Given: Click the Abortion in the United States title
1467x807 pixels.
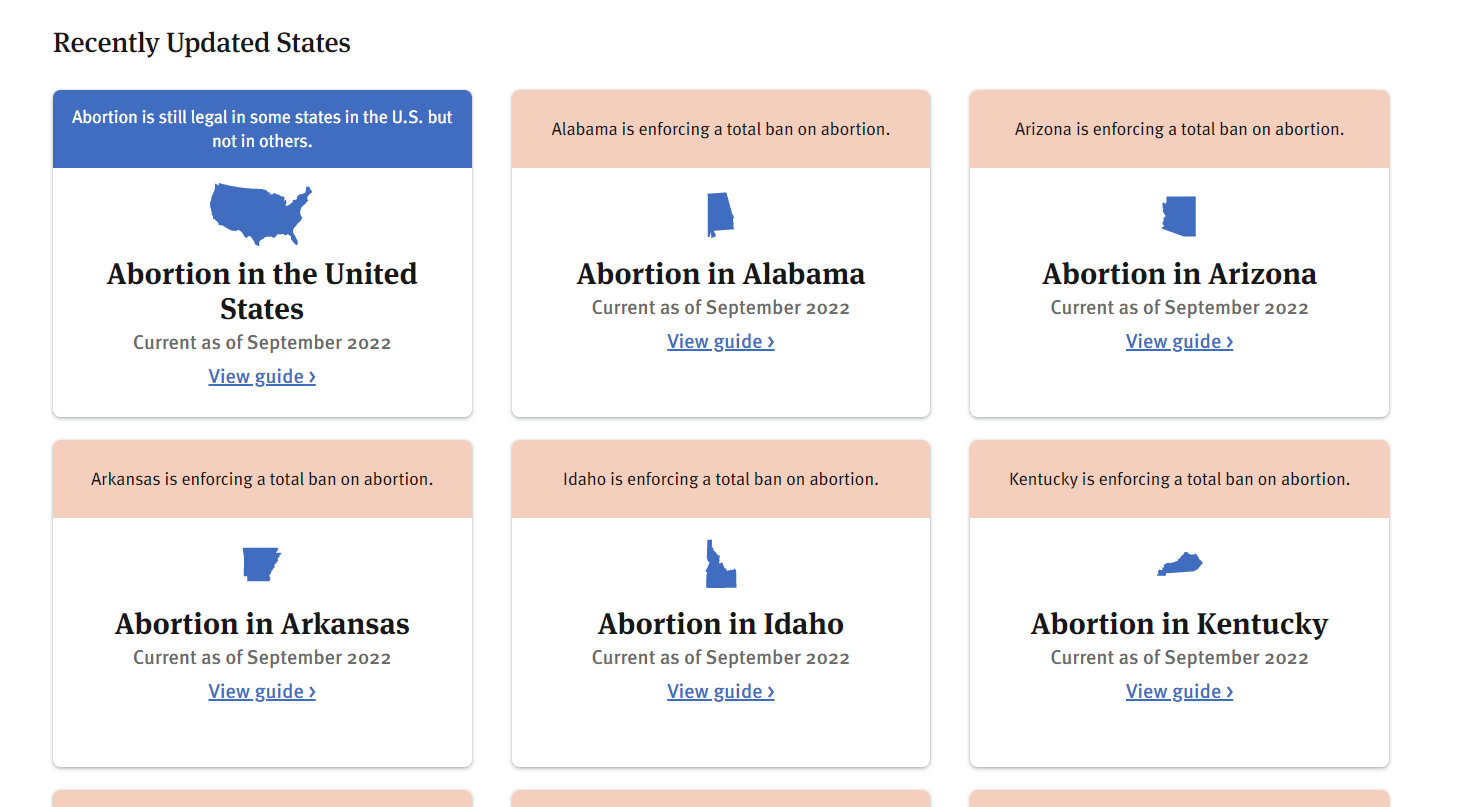Looking at the screenshot, I should point(261,291).
